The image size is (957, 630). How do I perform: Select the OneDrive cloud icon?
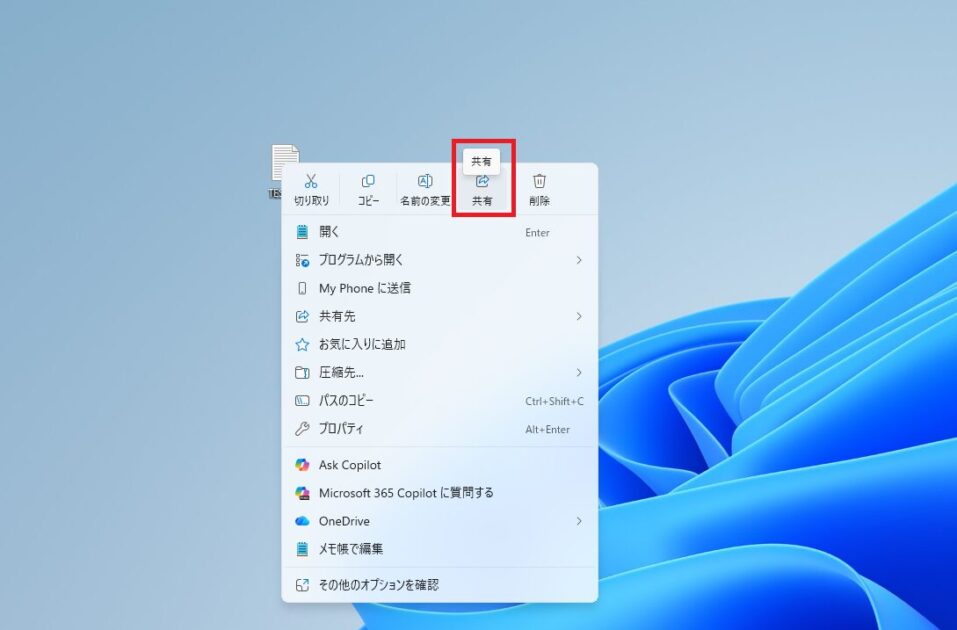301,521
